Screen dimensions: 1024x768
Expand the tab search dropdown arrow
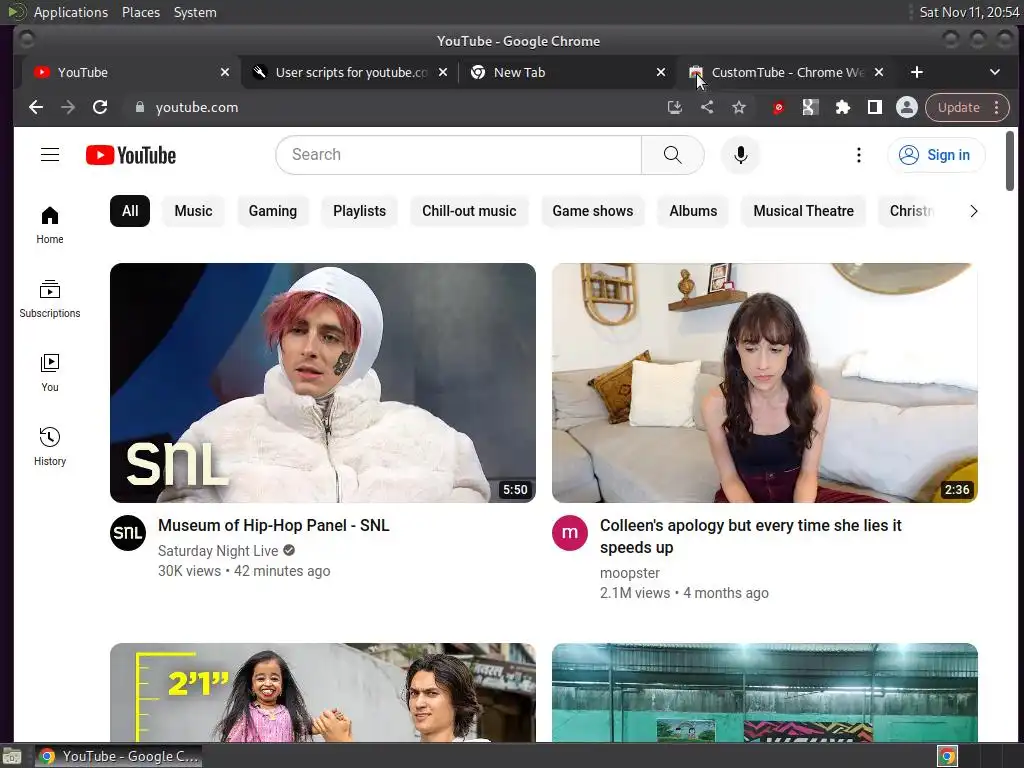click(x=995, y=72)
